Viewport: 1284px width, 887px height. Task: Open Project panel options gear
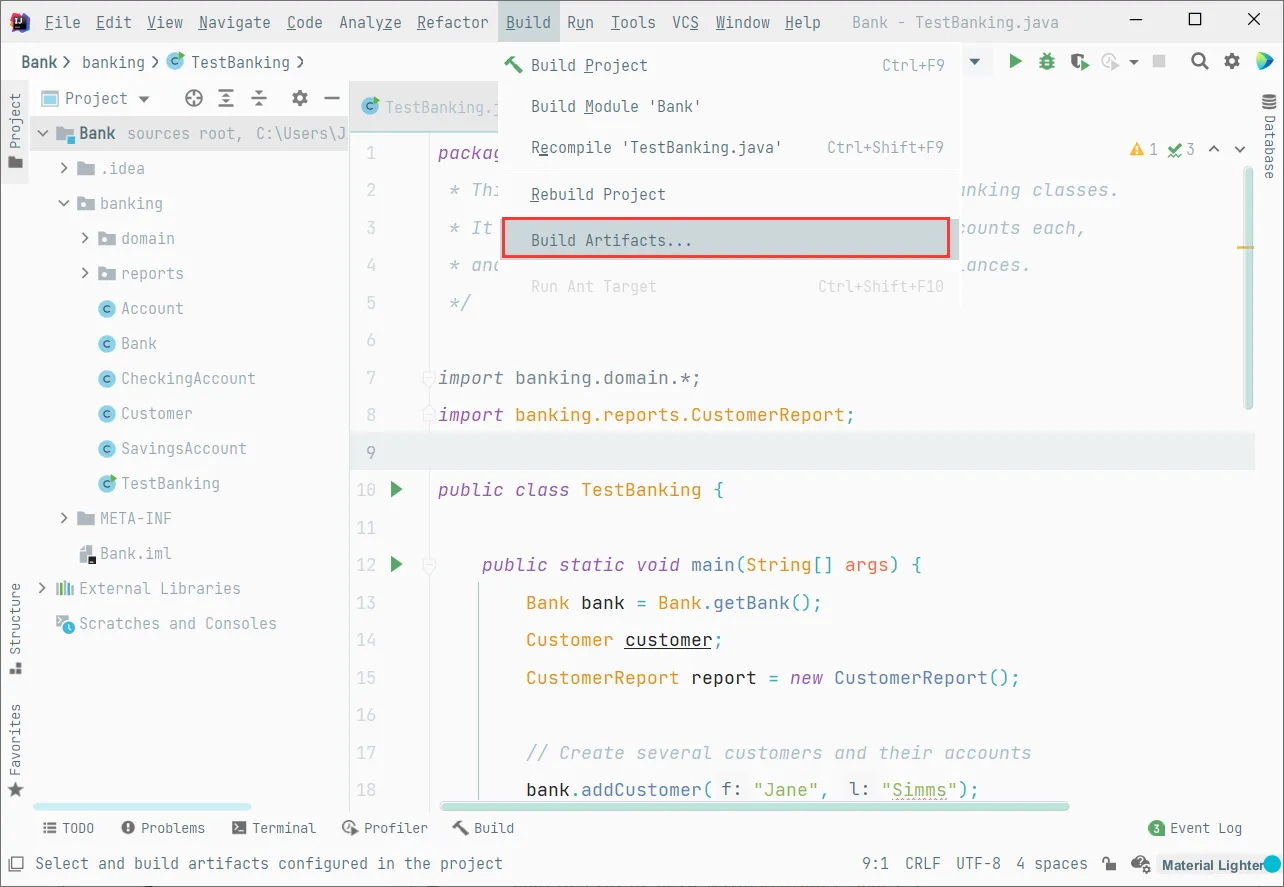(299, 98)
